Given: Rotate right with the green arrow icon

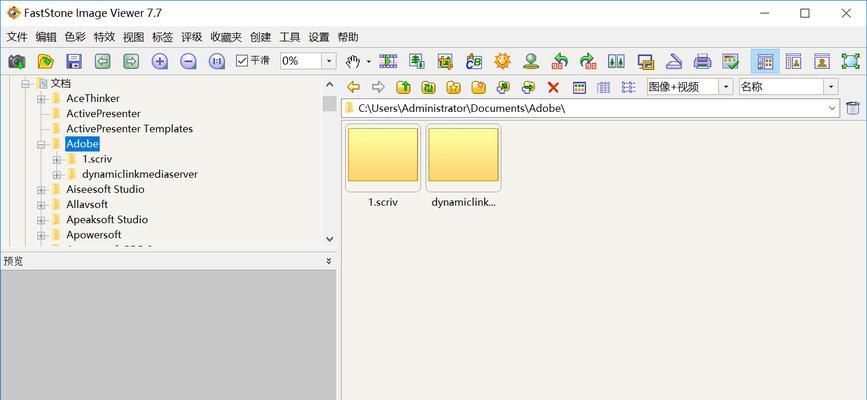Looking at the screenshot, I should (x=588, y=61).
